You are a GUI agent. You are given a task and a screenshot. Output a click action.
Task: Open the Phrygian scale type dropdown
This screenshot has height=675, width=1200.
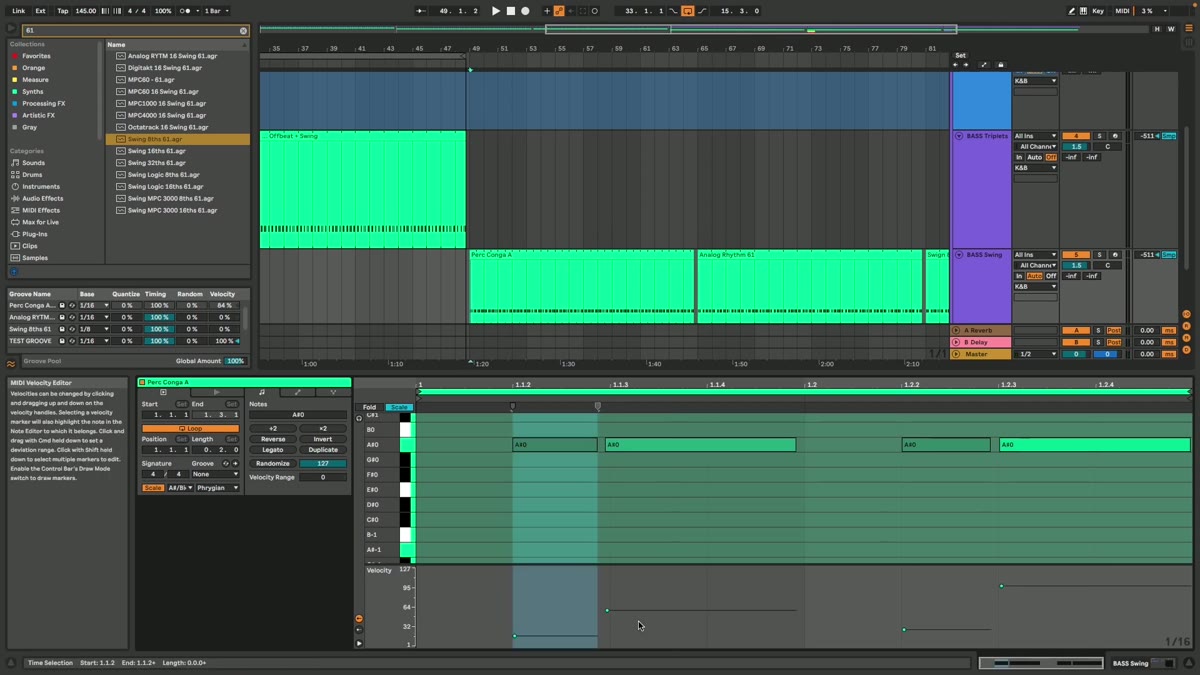click(x=217, y=488)
